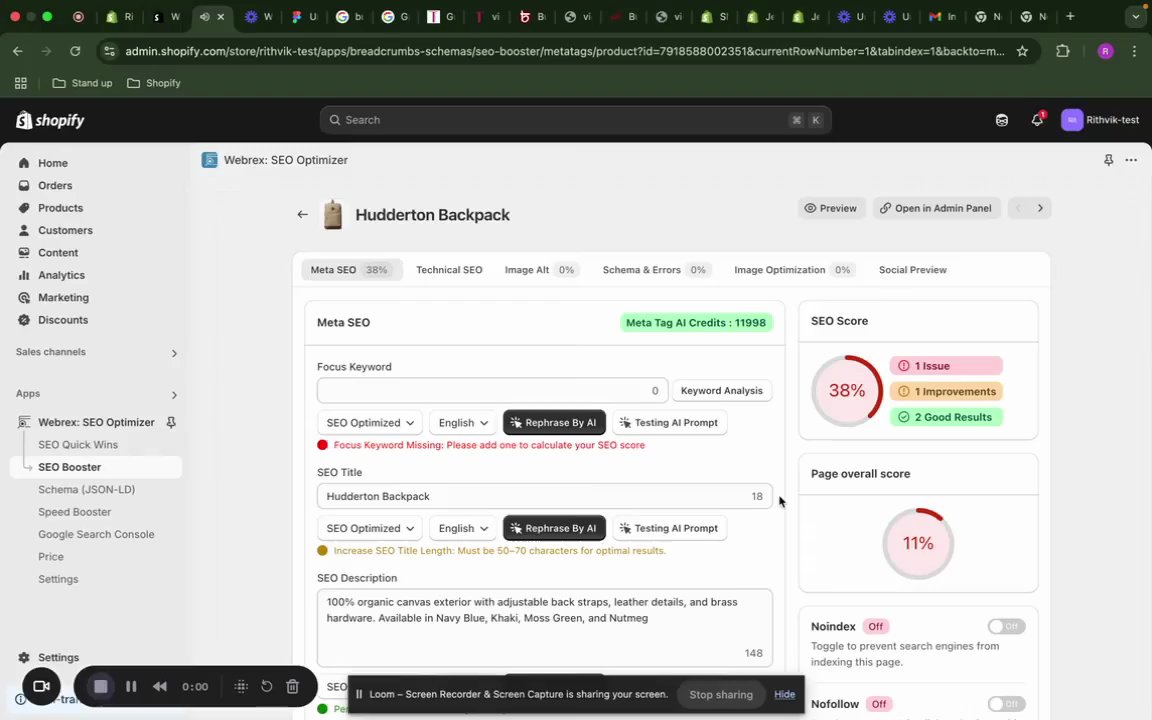Click the Focus Keyword input field
Image resolution: width=1152 pixels, height=720 pixels.
click(492, 390)
